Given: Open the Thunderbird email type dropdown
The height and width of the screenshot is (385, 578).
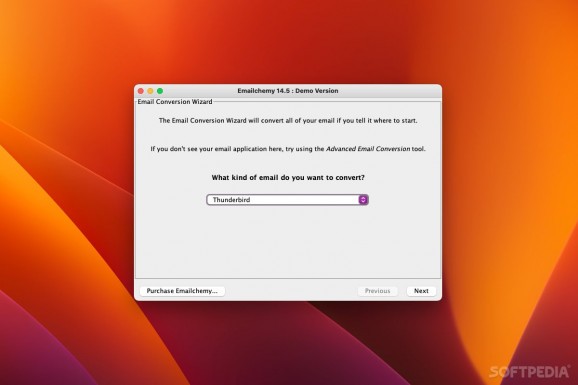Looking at the screenshot, I should [287, 200].
